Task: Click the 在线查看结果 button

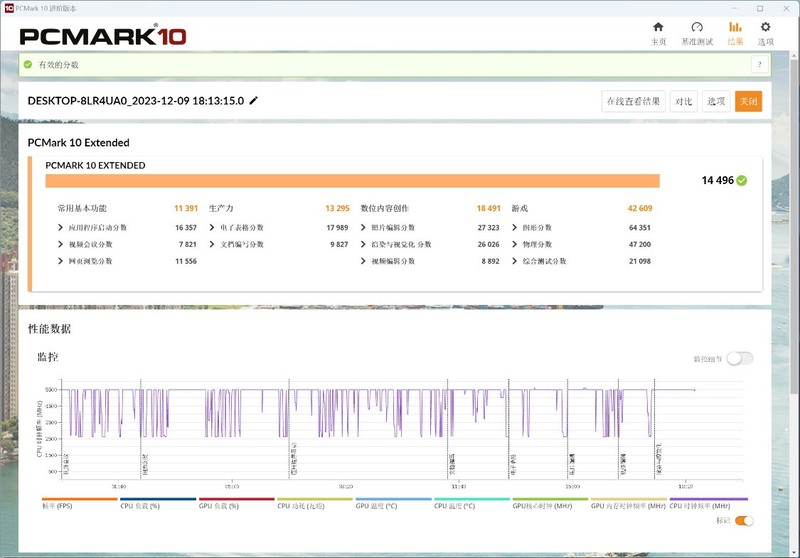Action: [633, 102]
